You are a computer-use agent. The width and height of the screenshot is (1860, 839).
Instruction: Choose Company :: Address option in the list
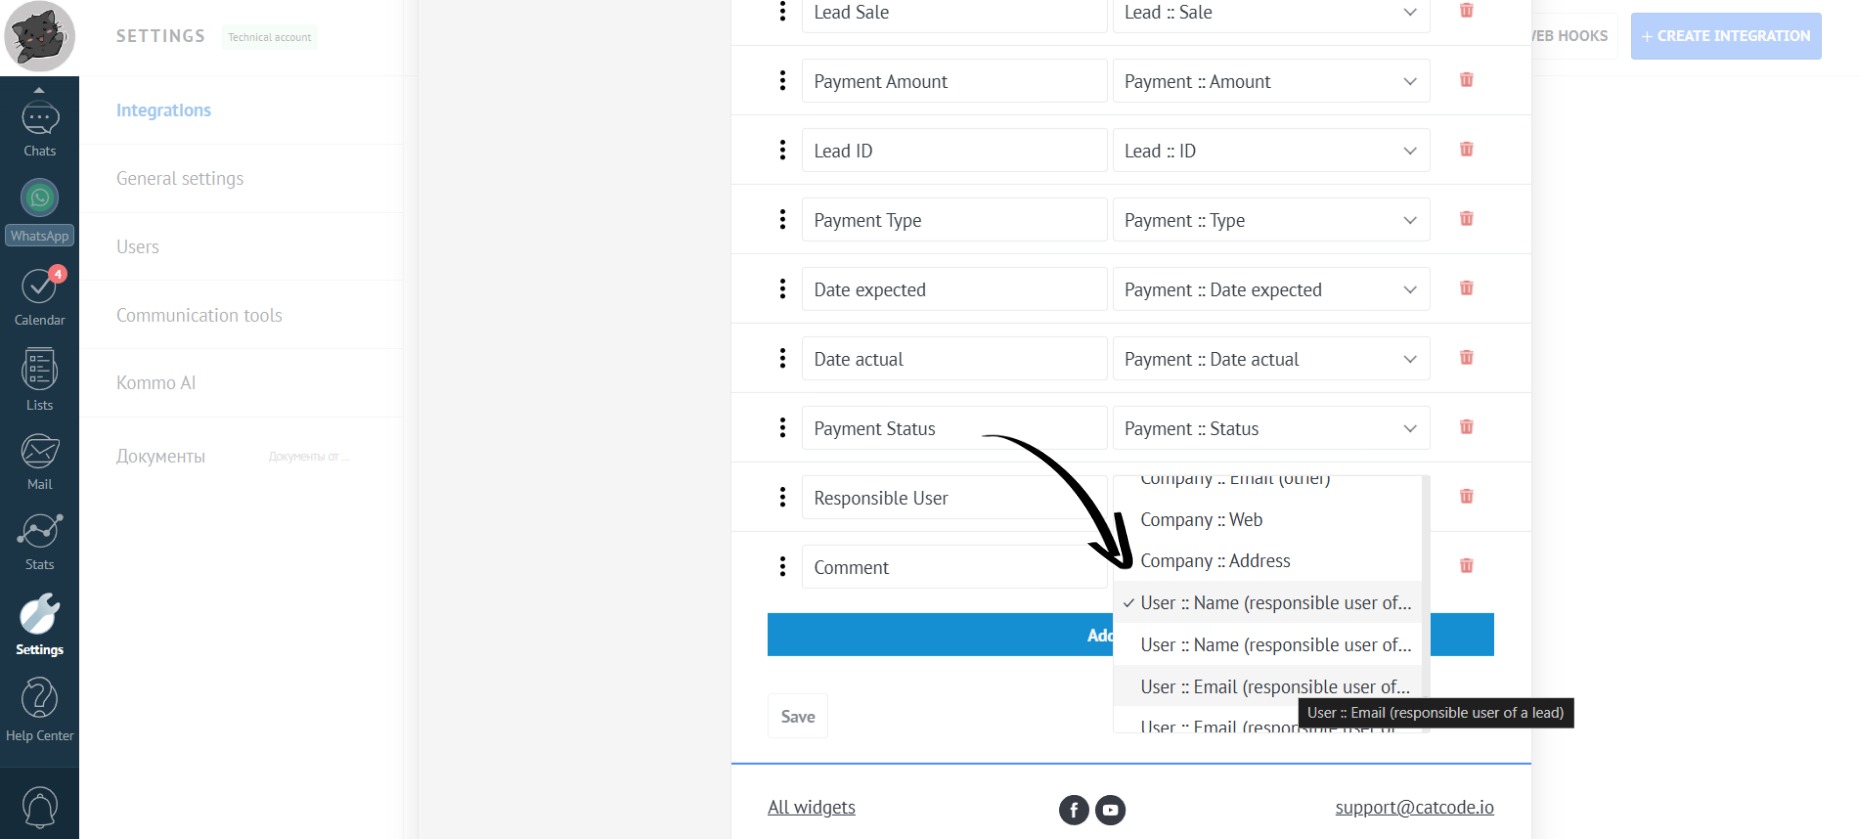point(1215,561)
